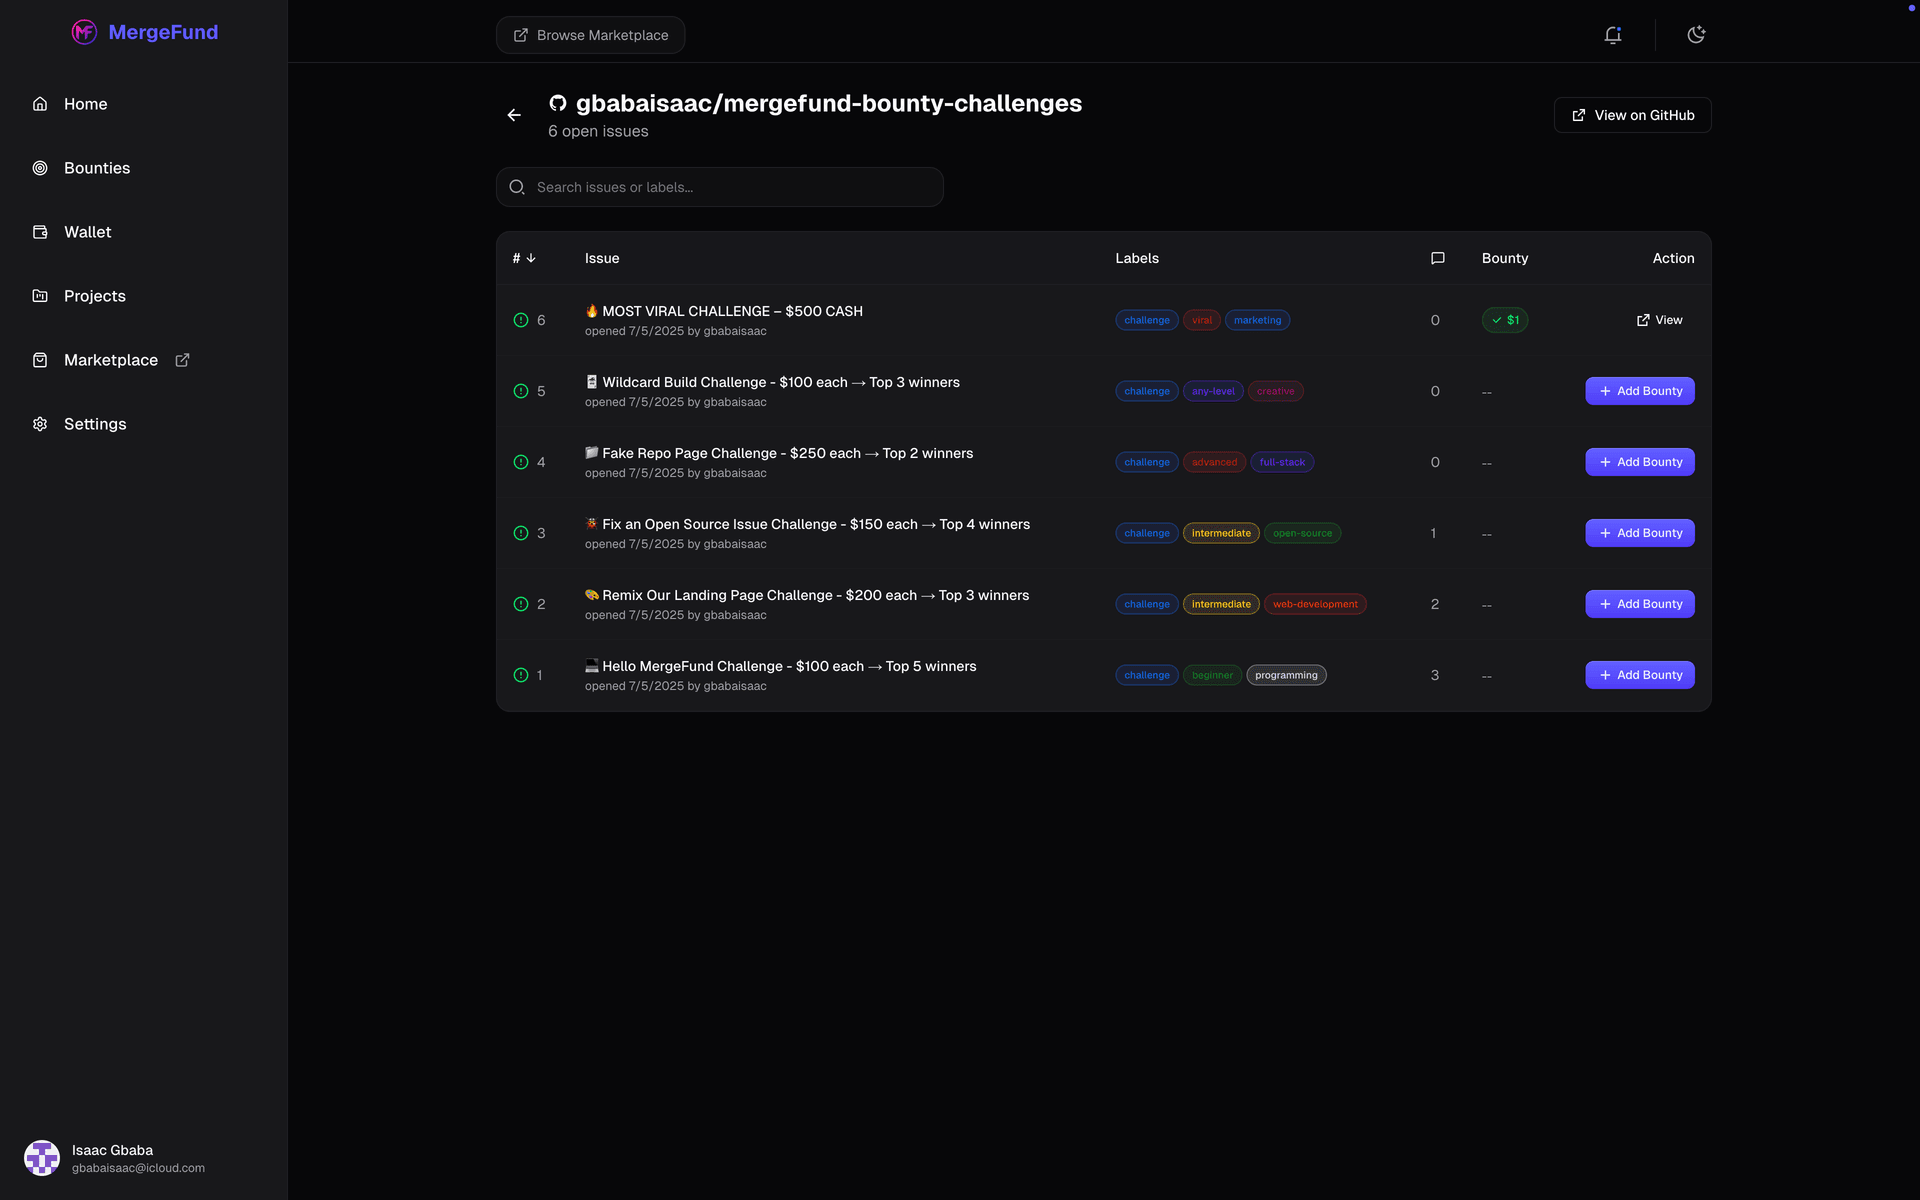Go back using the left arrow
The width and height of the screenshot is (1920, 1200).
point(514,115)
